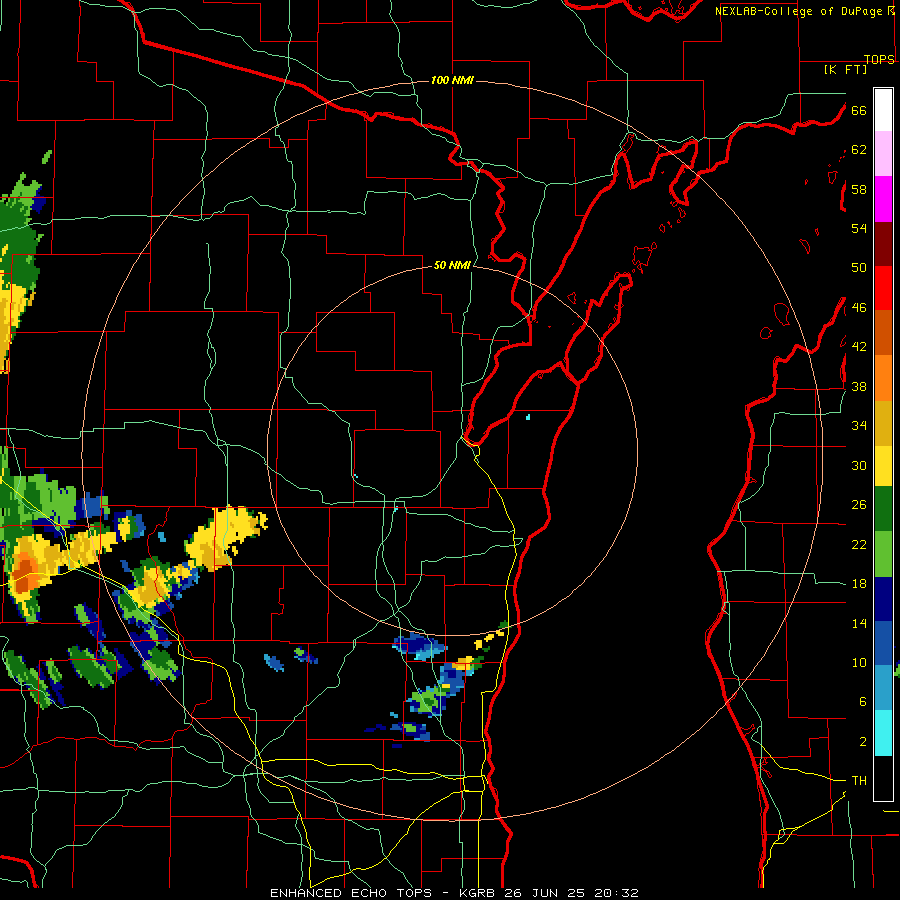900x900 pixels.
Task: Click the legend value 30
Action: (x=859, y=465)
